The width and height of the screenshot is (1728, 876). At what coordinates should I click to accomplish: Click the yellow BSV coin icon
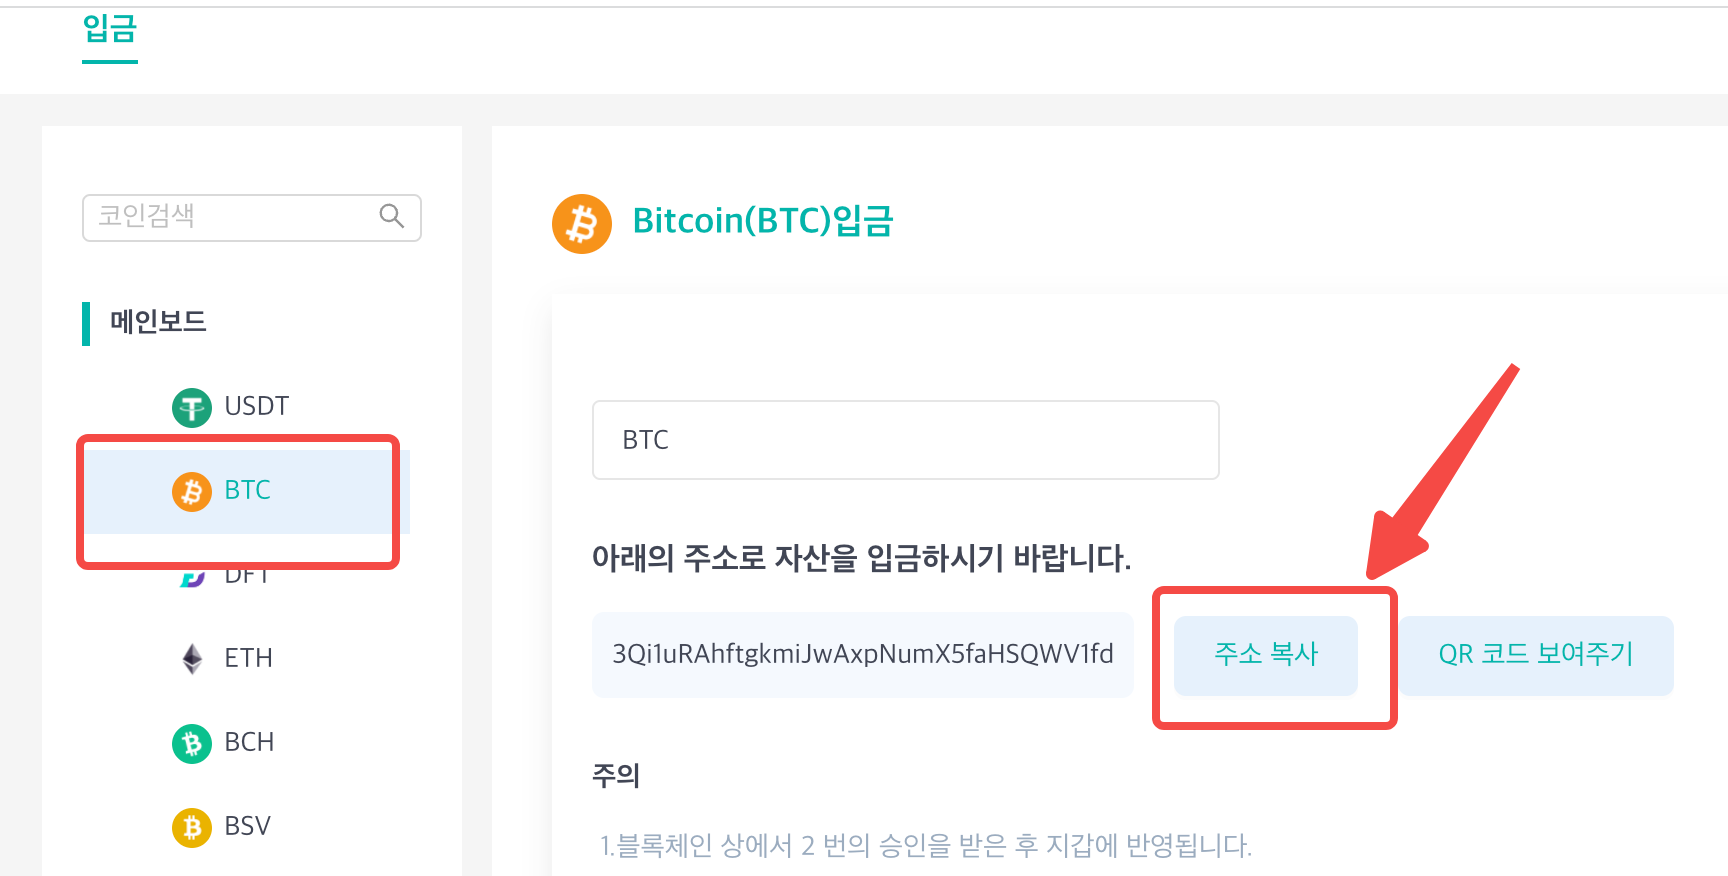(192, 827)
